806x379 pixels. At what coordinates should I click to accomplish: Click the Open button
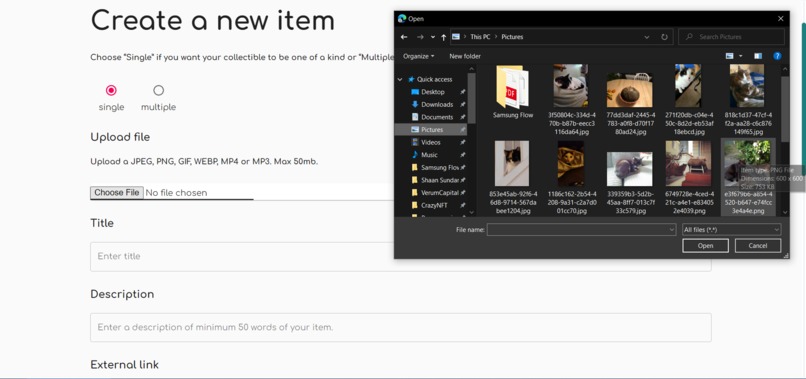[705, 246]
